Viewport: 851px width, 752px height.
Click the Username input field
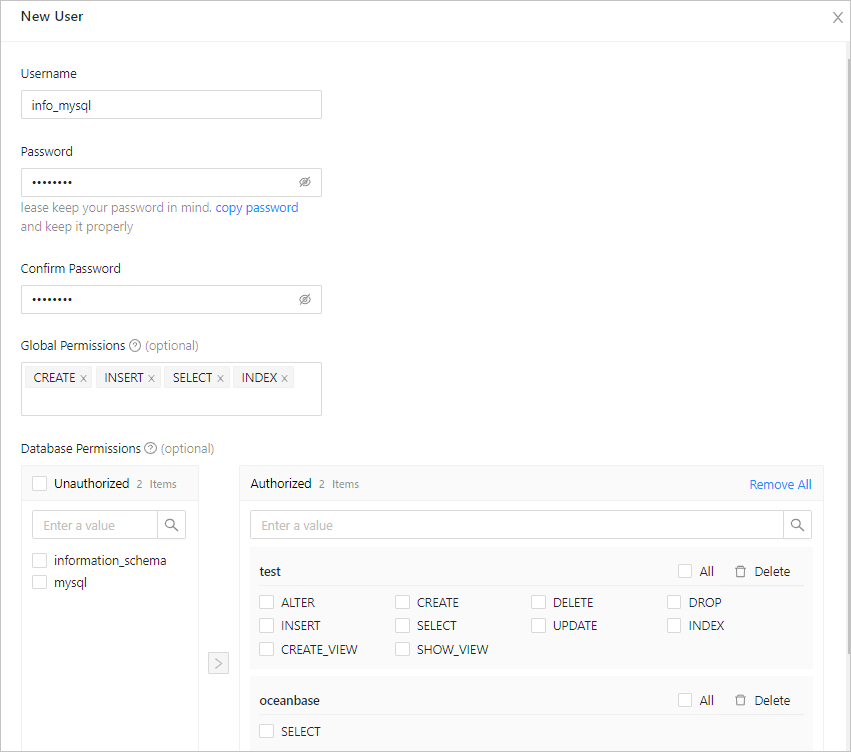pyautogui.click(x=171, y=105)
